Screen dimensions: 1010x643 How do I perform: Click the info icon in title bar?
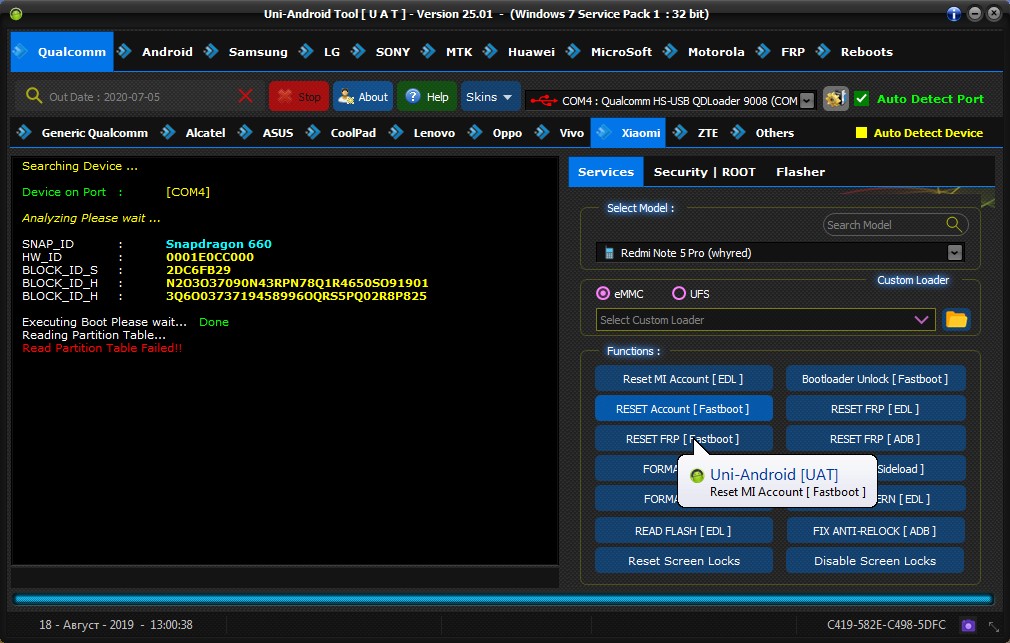(x=954, y=14)
